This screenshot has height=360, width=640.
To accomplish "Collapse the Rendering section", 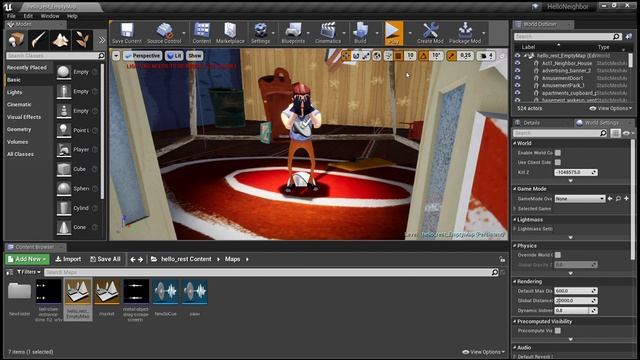I will 515,282.
